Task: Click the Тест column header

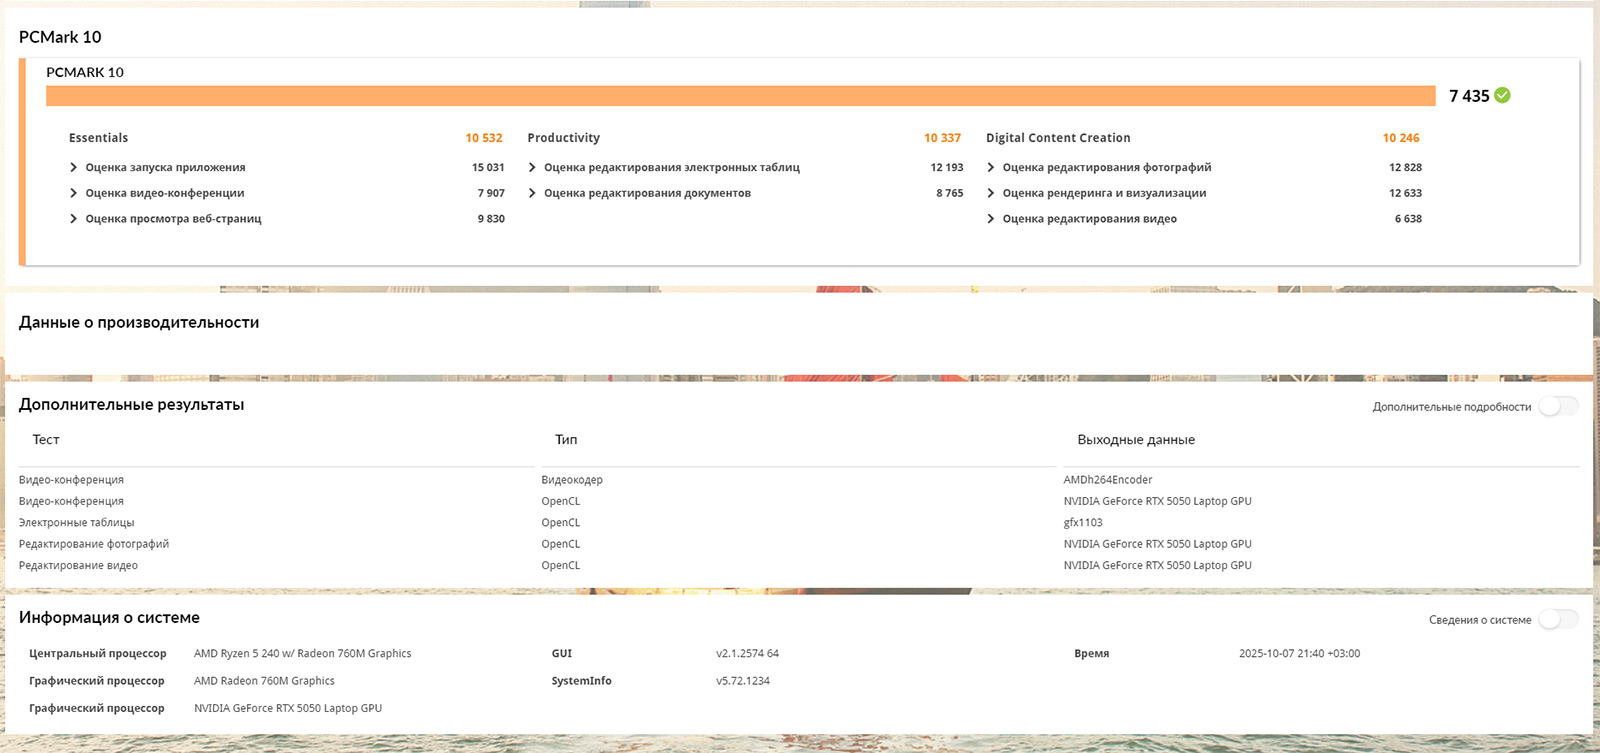Action: point(46,440)
